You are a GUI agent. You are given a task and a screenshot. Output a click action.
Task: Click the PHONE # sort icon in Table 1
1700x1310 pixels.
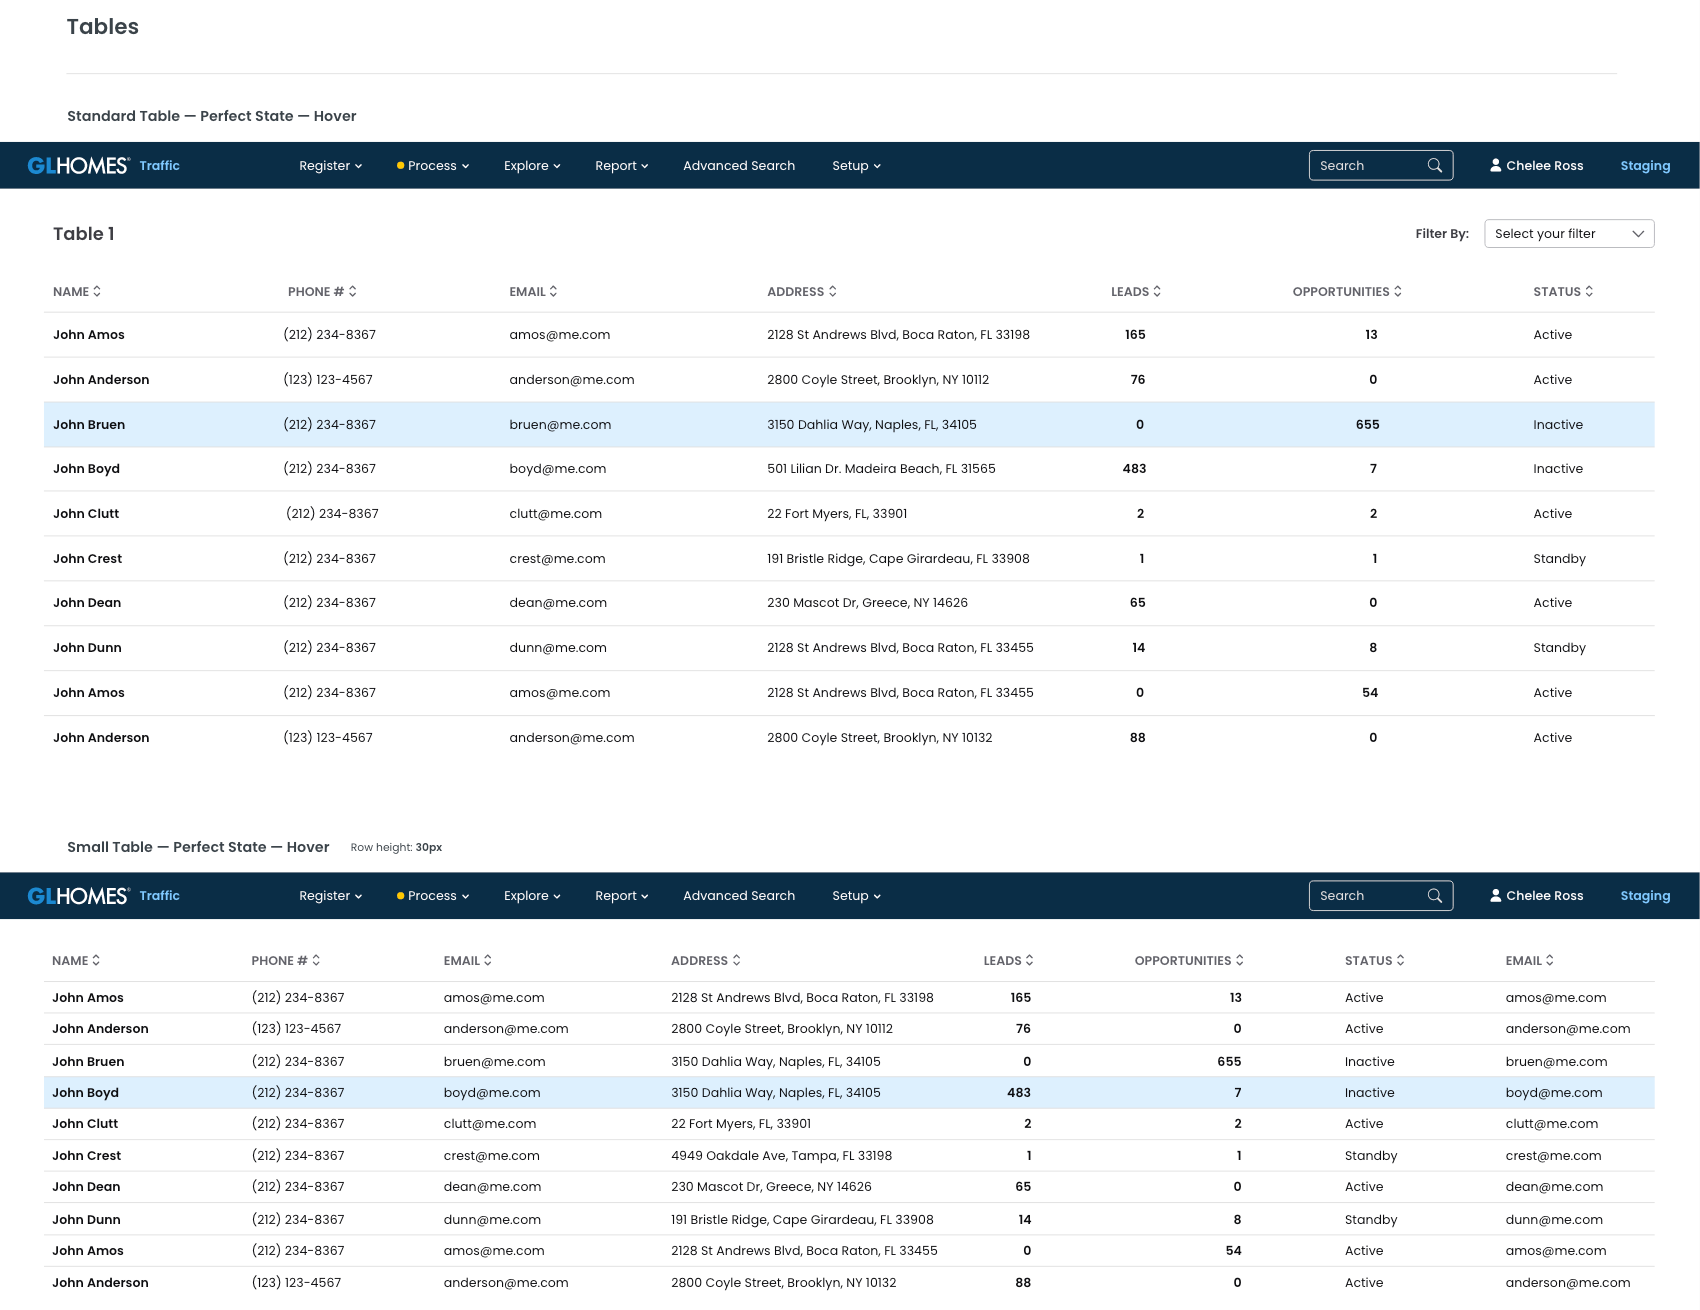353,292
